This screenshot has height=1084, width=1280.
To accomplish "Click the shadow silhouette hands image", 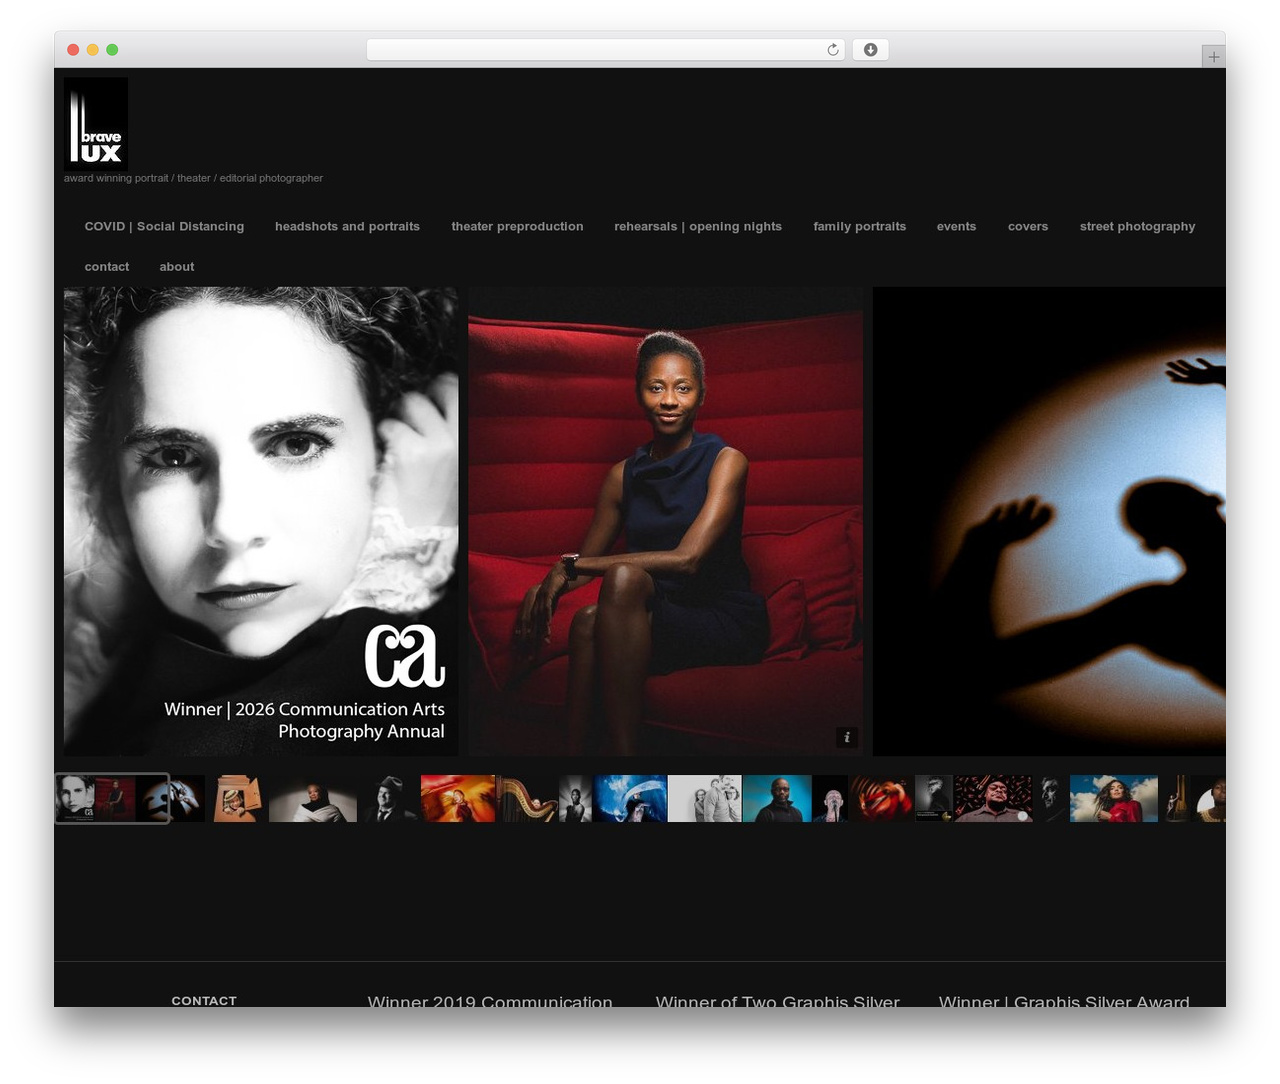I will coord(1049,521).
